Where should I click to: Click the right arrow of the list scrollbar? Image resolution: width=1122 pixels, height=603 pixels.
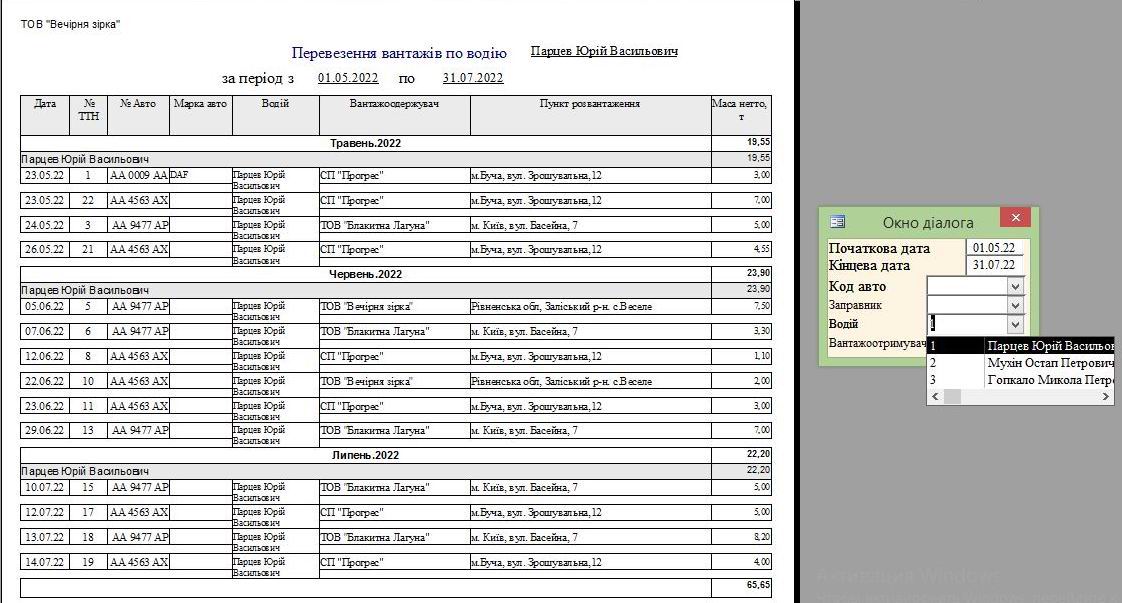tap(1106, 396)
